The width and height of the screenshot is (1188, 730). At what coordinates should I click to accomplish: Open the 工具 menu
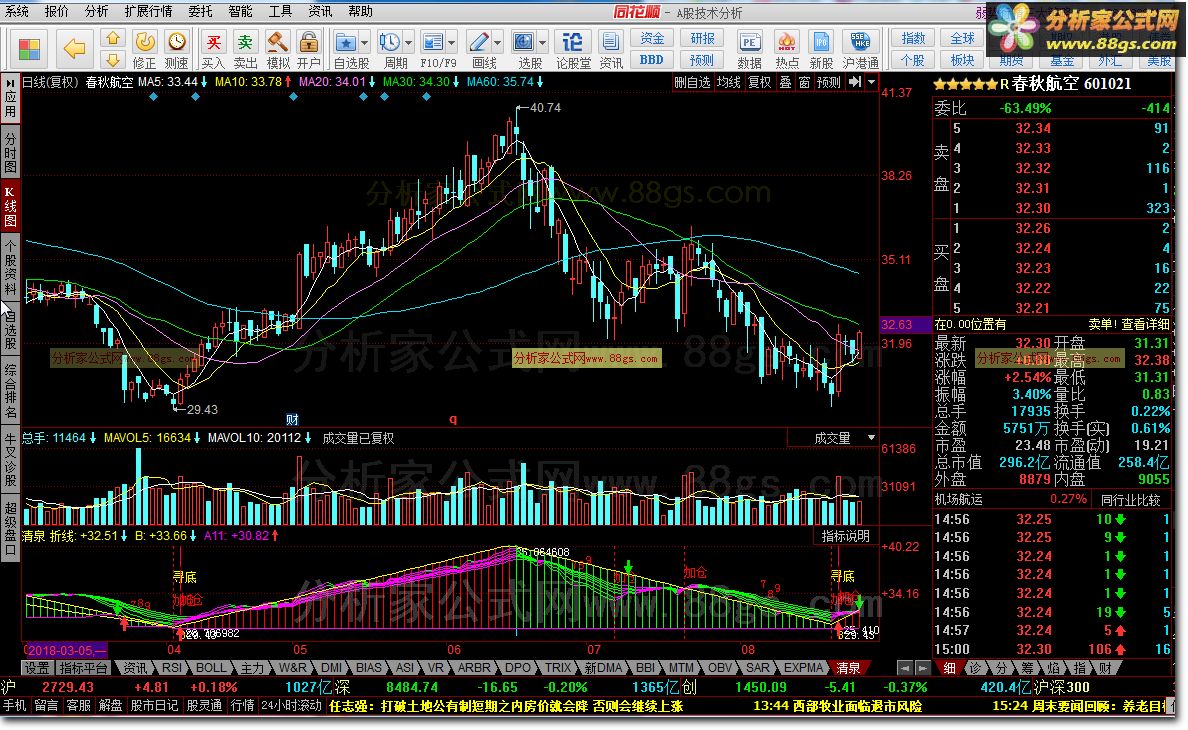(280, 11)
